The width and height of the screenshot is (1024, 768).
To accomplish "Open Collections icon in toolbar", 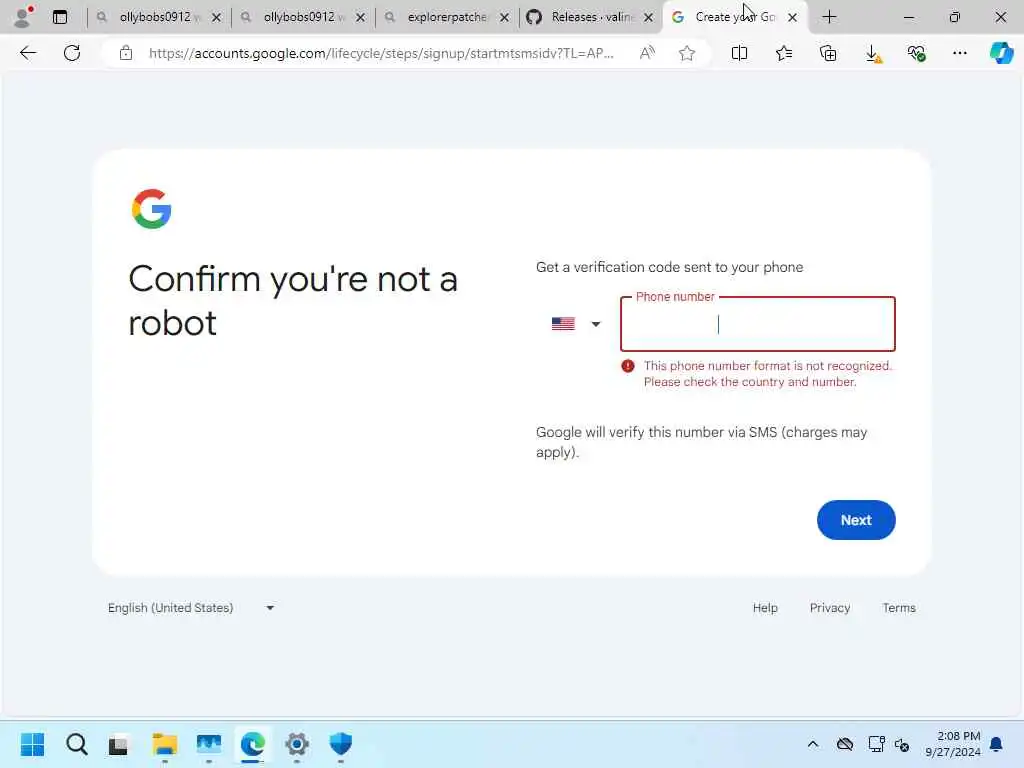I will (827, 53).
